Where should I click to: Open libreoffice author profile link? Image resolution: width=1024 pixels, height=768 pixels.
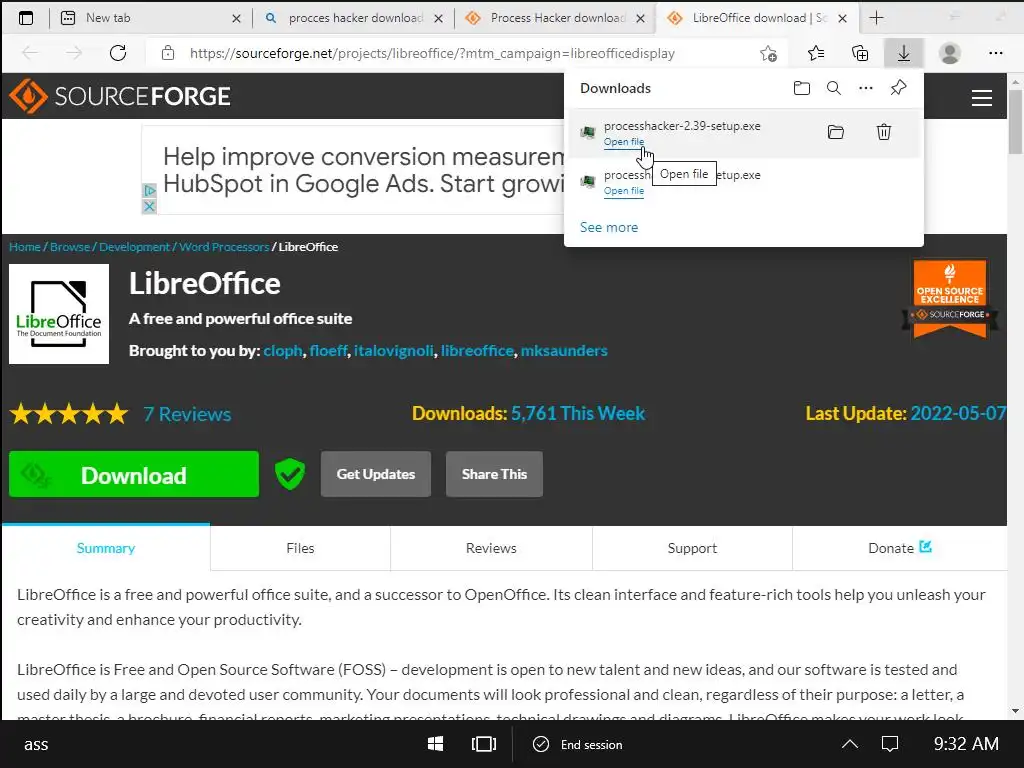tap(477, 351)
